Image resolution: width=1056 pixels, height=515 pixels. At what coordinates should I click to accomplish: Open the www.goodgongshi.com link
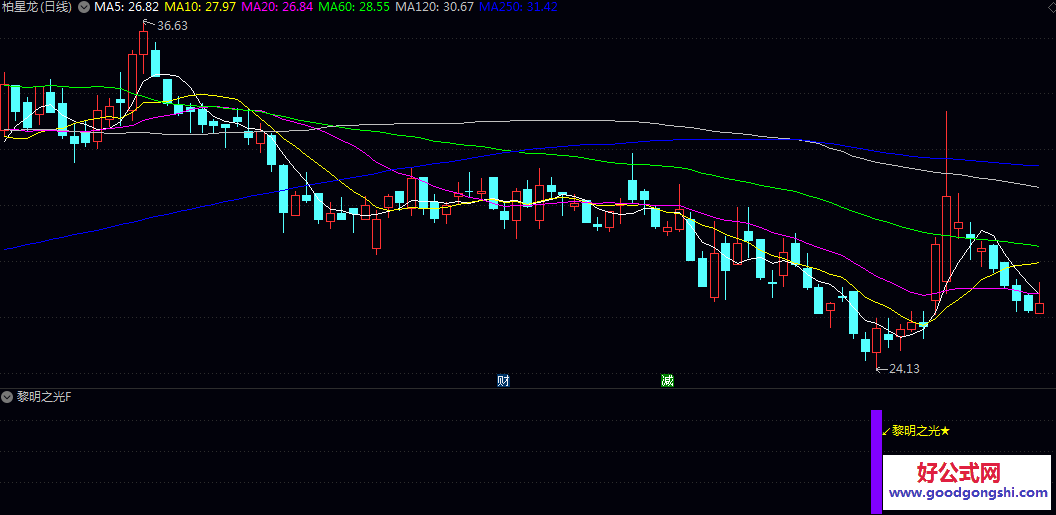click(968, 493)
